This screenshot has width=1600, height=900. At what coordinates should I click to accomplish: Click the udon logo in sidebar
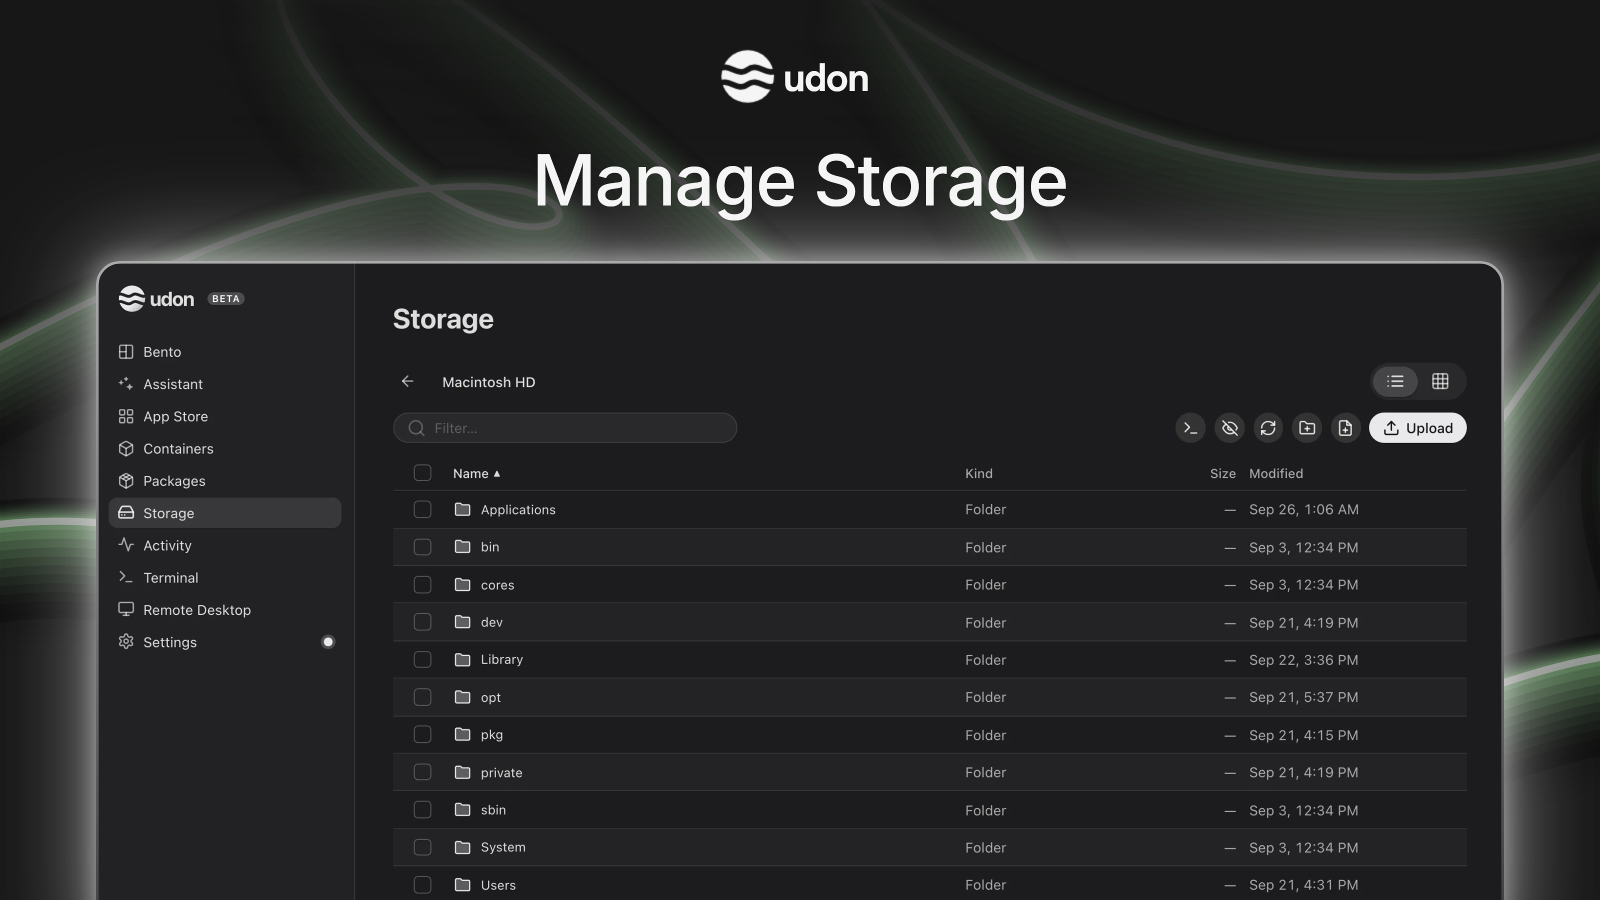tap(156, 299)
